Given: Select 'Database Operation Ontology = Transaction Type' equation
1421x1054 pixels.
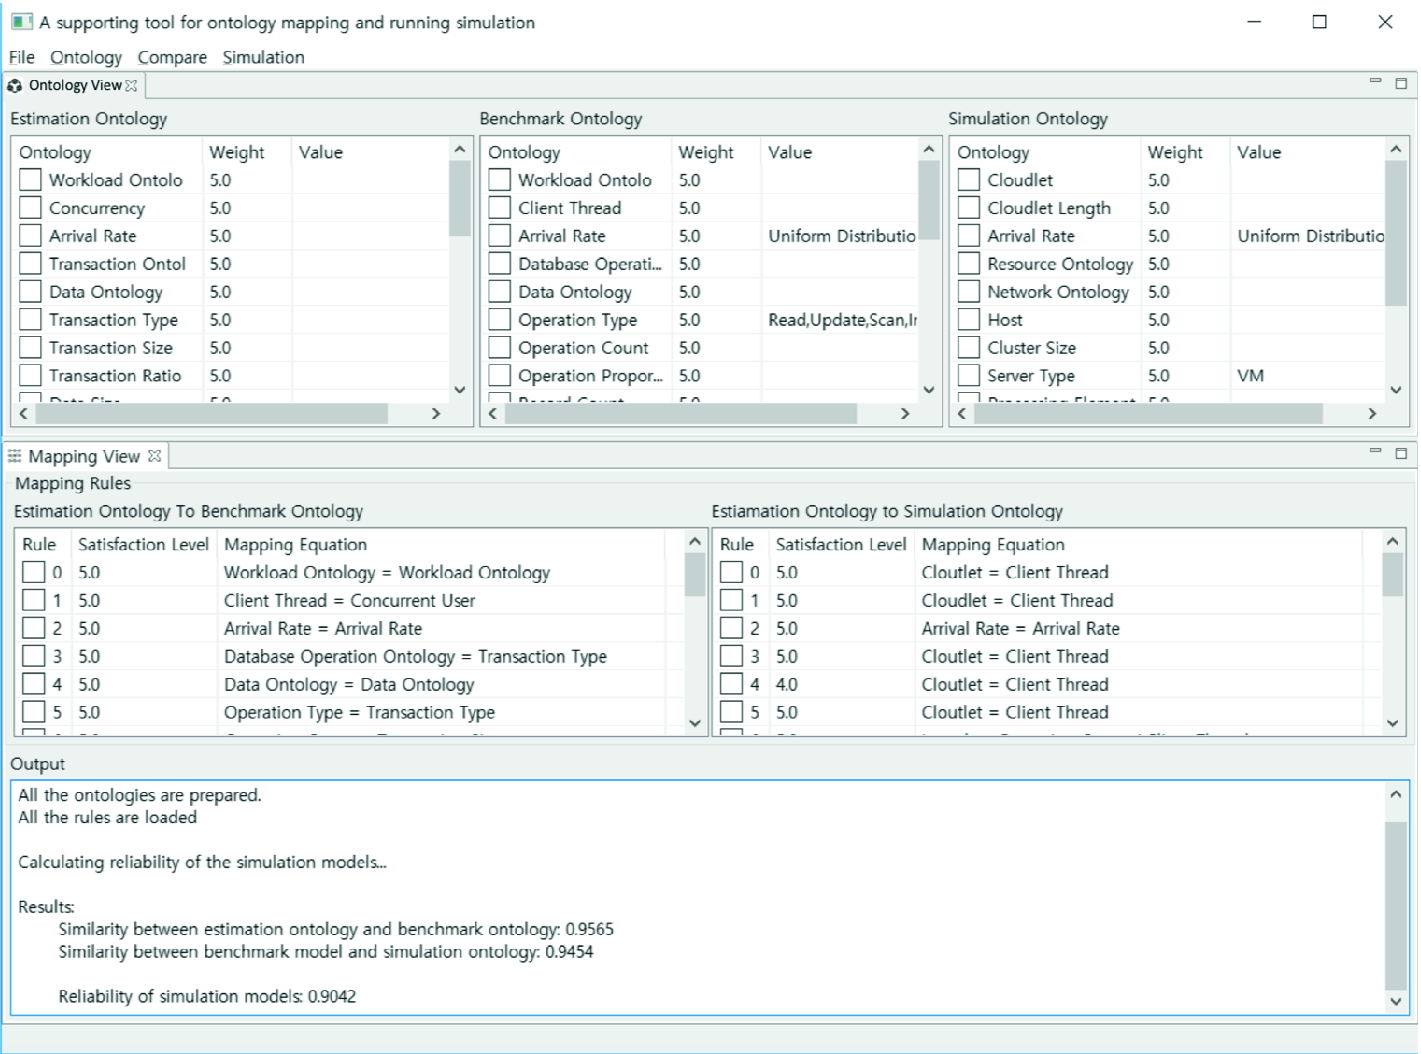Looking at the screenshot, I should coord(415,656).
